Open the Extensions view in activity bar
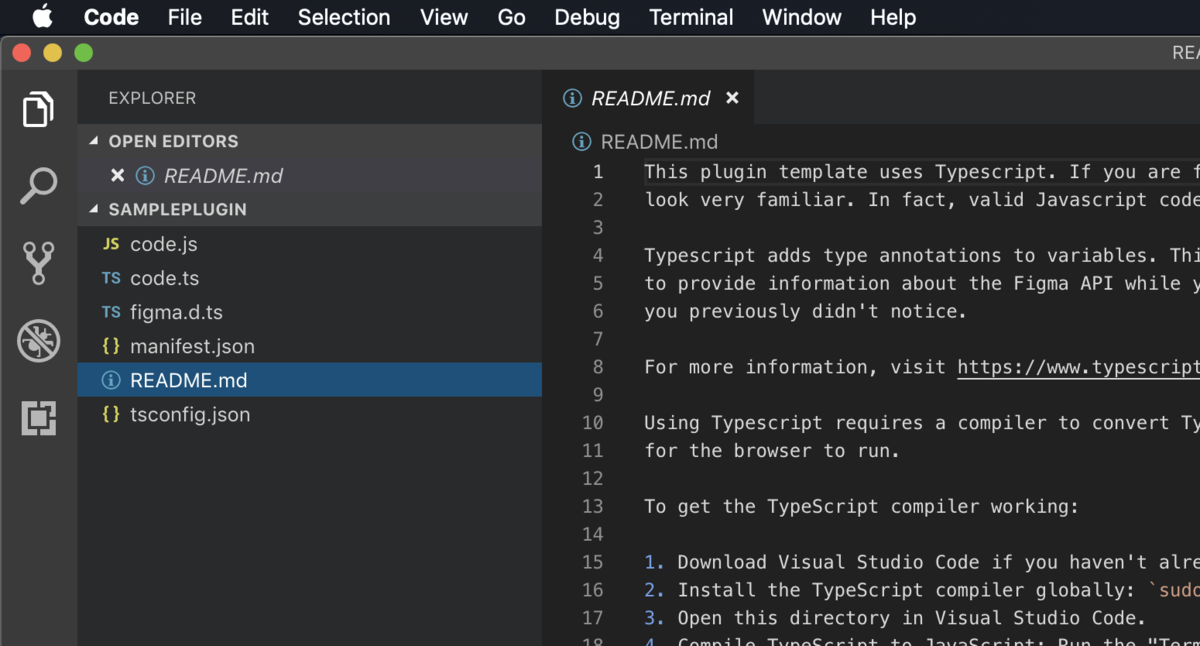This screenshot has width=1200, height=646. [x=38, y=418]
